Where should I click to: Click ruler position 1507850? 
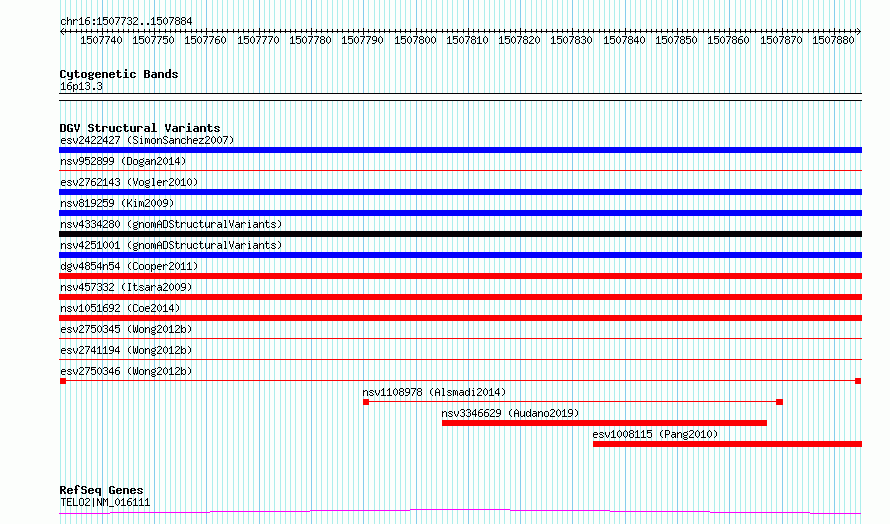click(677, 40)
